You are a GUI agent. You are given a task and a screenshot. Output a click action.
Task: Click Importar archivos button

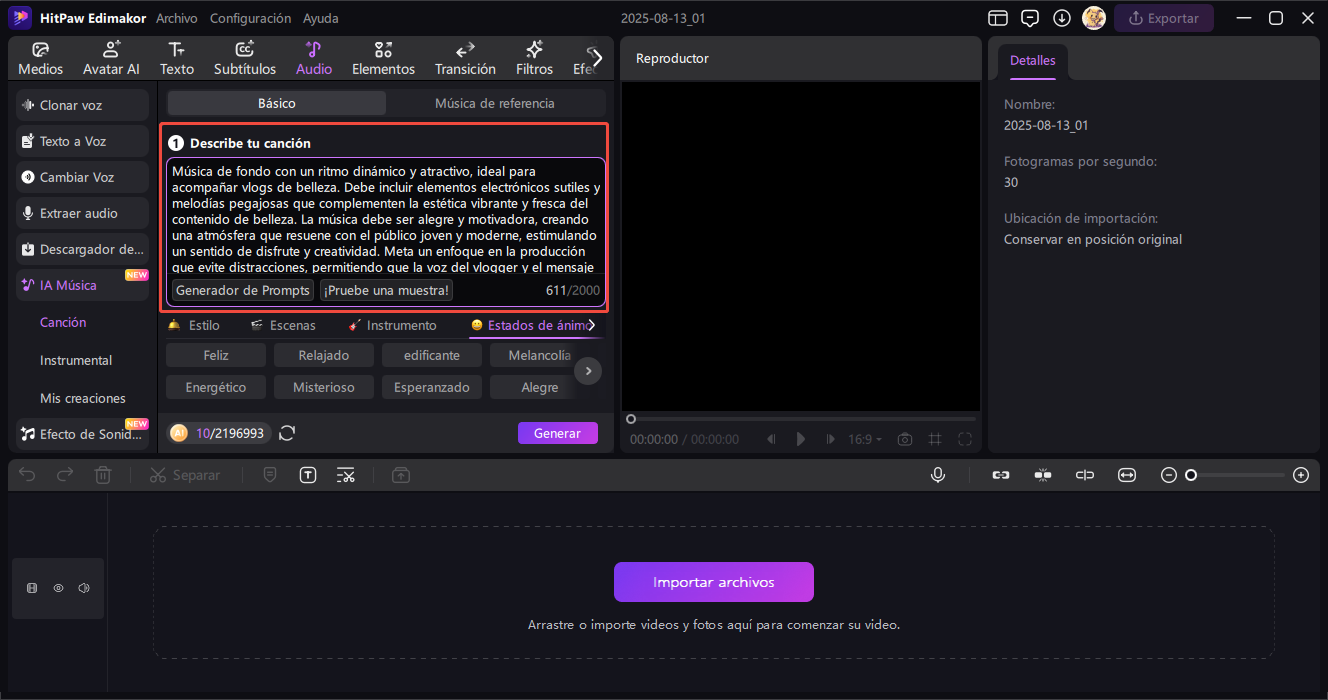[x=713, y=582]
